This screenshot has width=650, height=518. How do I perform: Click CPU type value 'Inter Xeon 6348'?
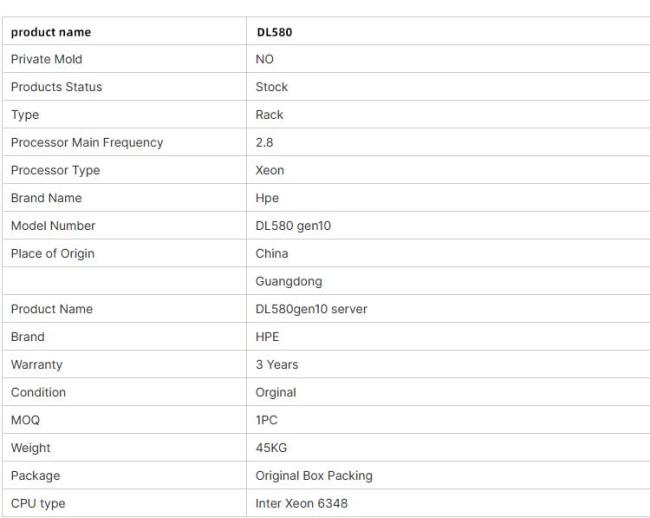coord(302,503)
